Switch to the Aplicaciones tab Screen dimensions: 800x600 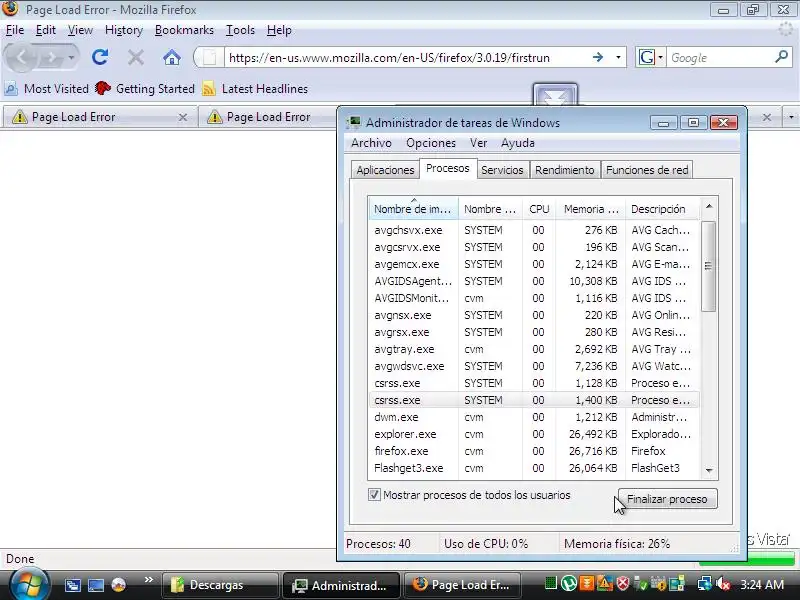pos(385,170)
